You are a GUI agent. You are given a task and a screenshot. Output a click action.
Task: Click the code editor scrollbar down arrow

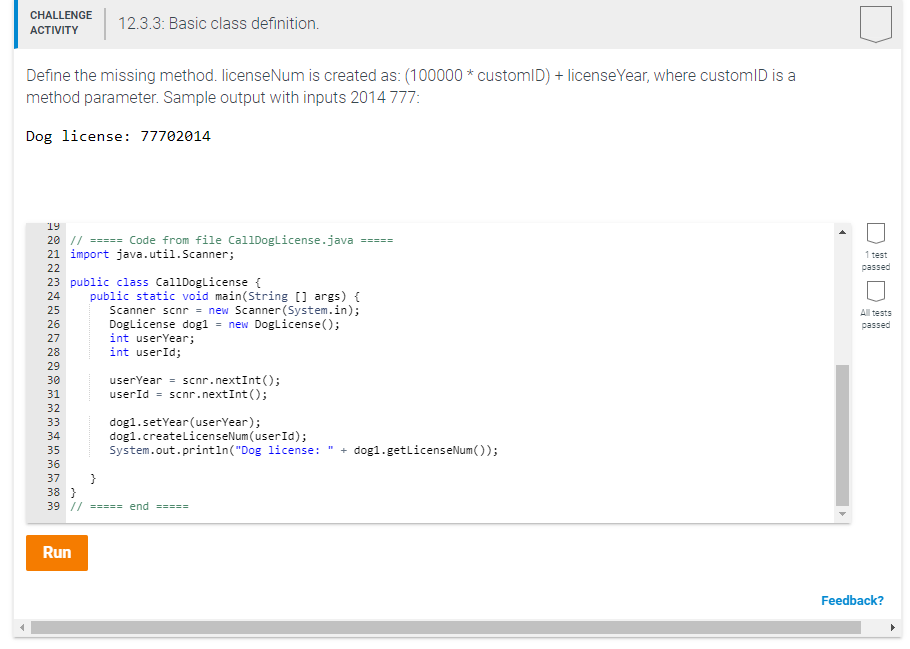(842, 512)
